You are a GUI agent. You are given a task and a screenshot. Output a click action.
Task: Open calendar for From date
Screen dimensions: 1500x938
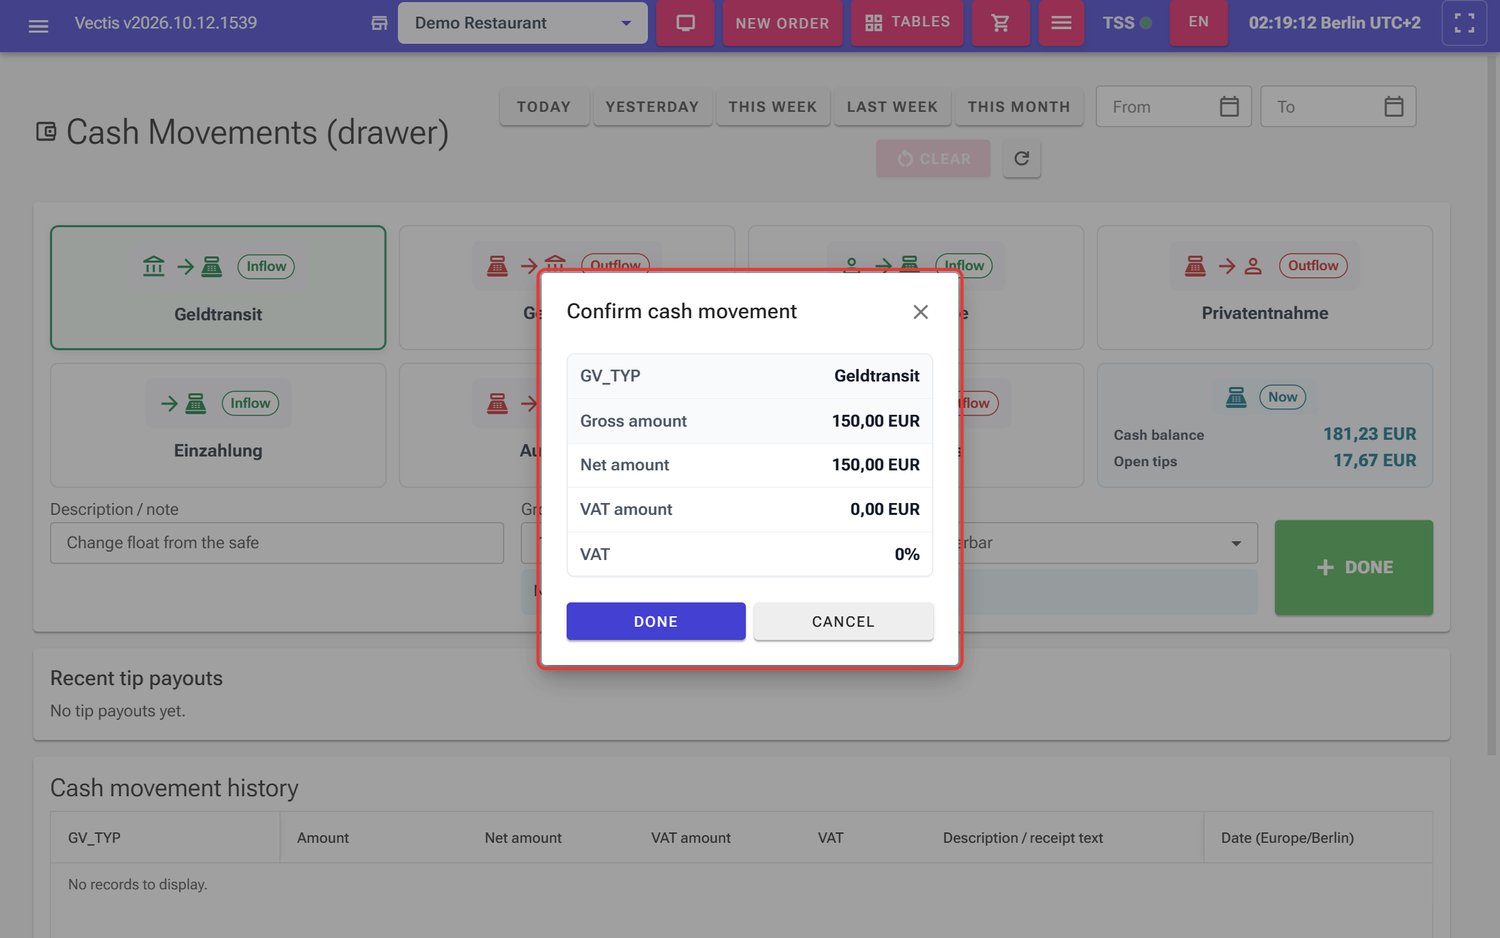pos(1230,106)
